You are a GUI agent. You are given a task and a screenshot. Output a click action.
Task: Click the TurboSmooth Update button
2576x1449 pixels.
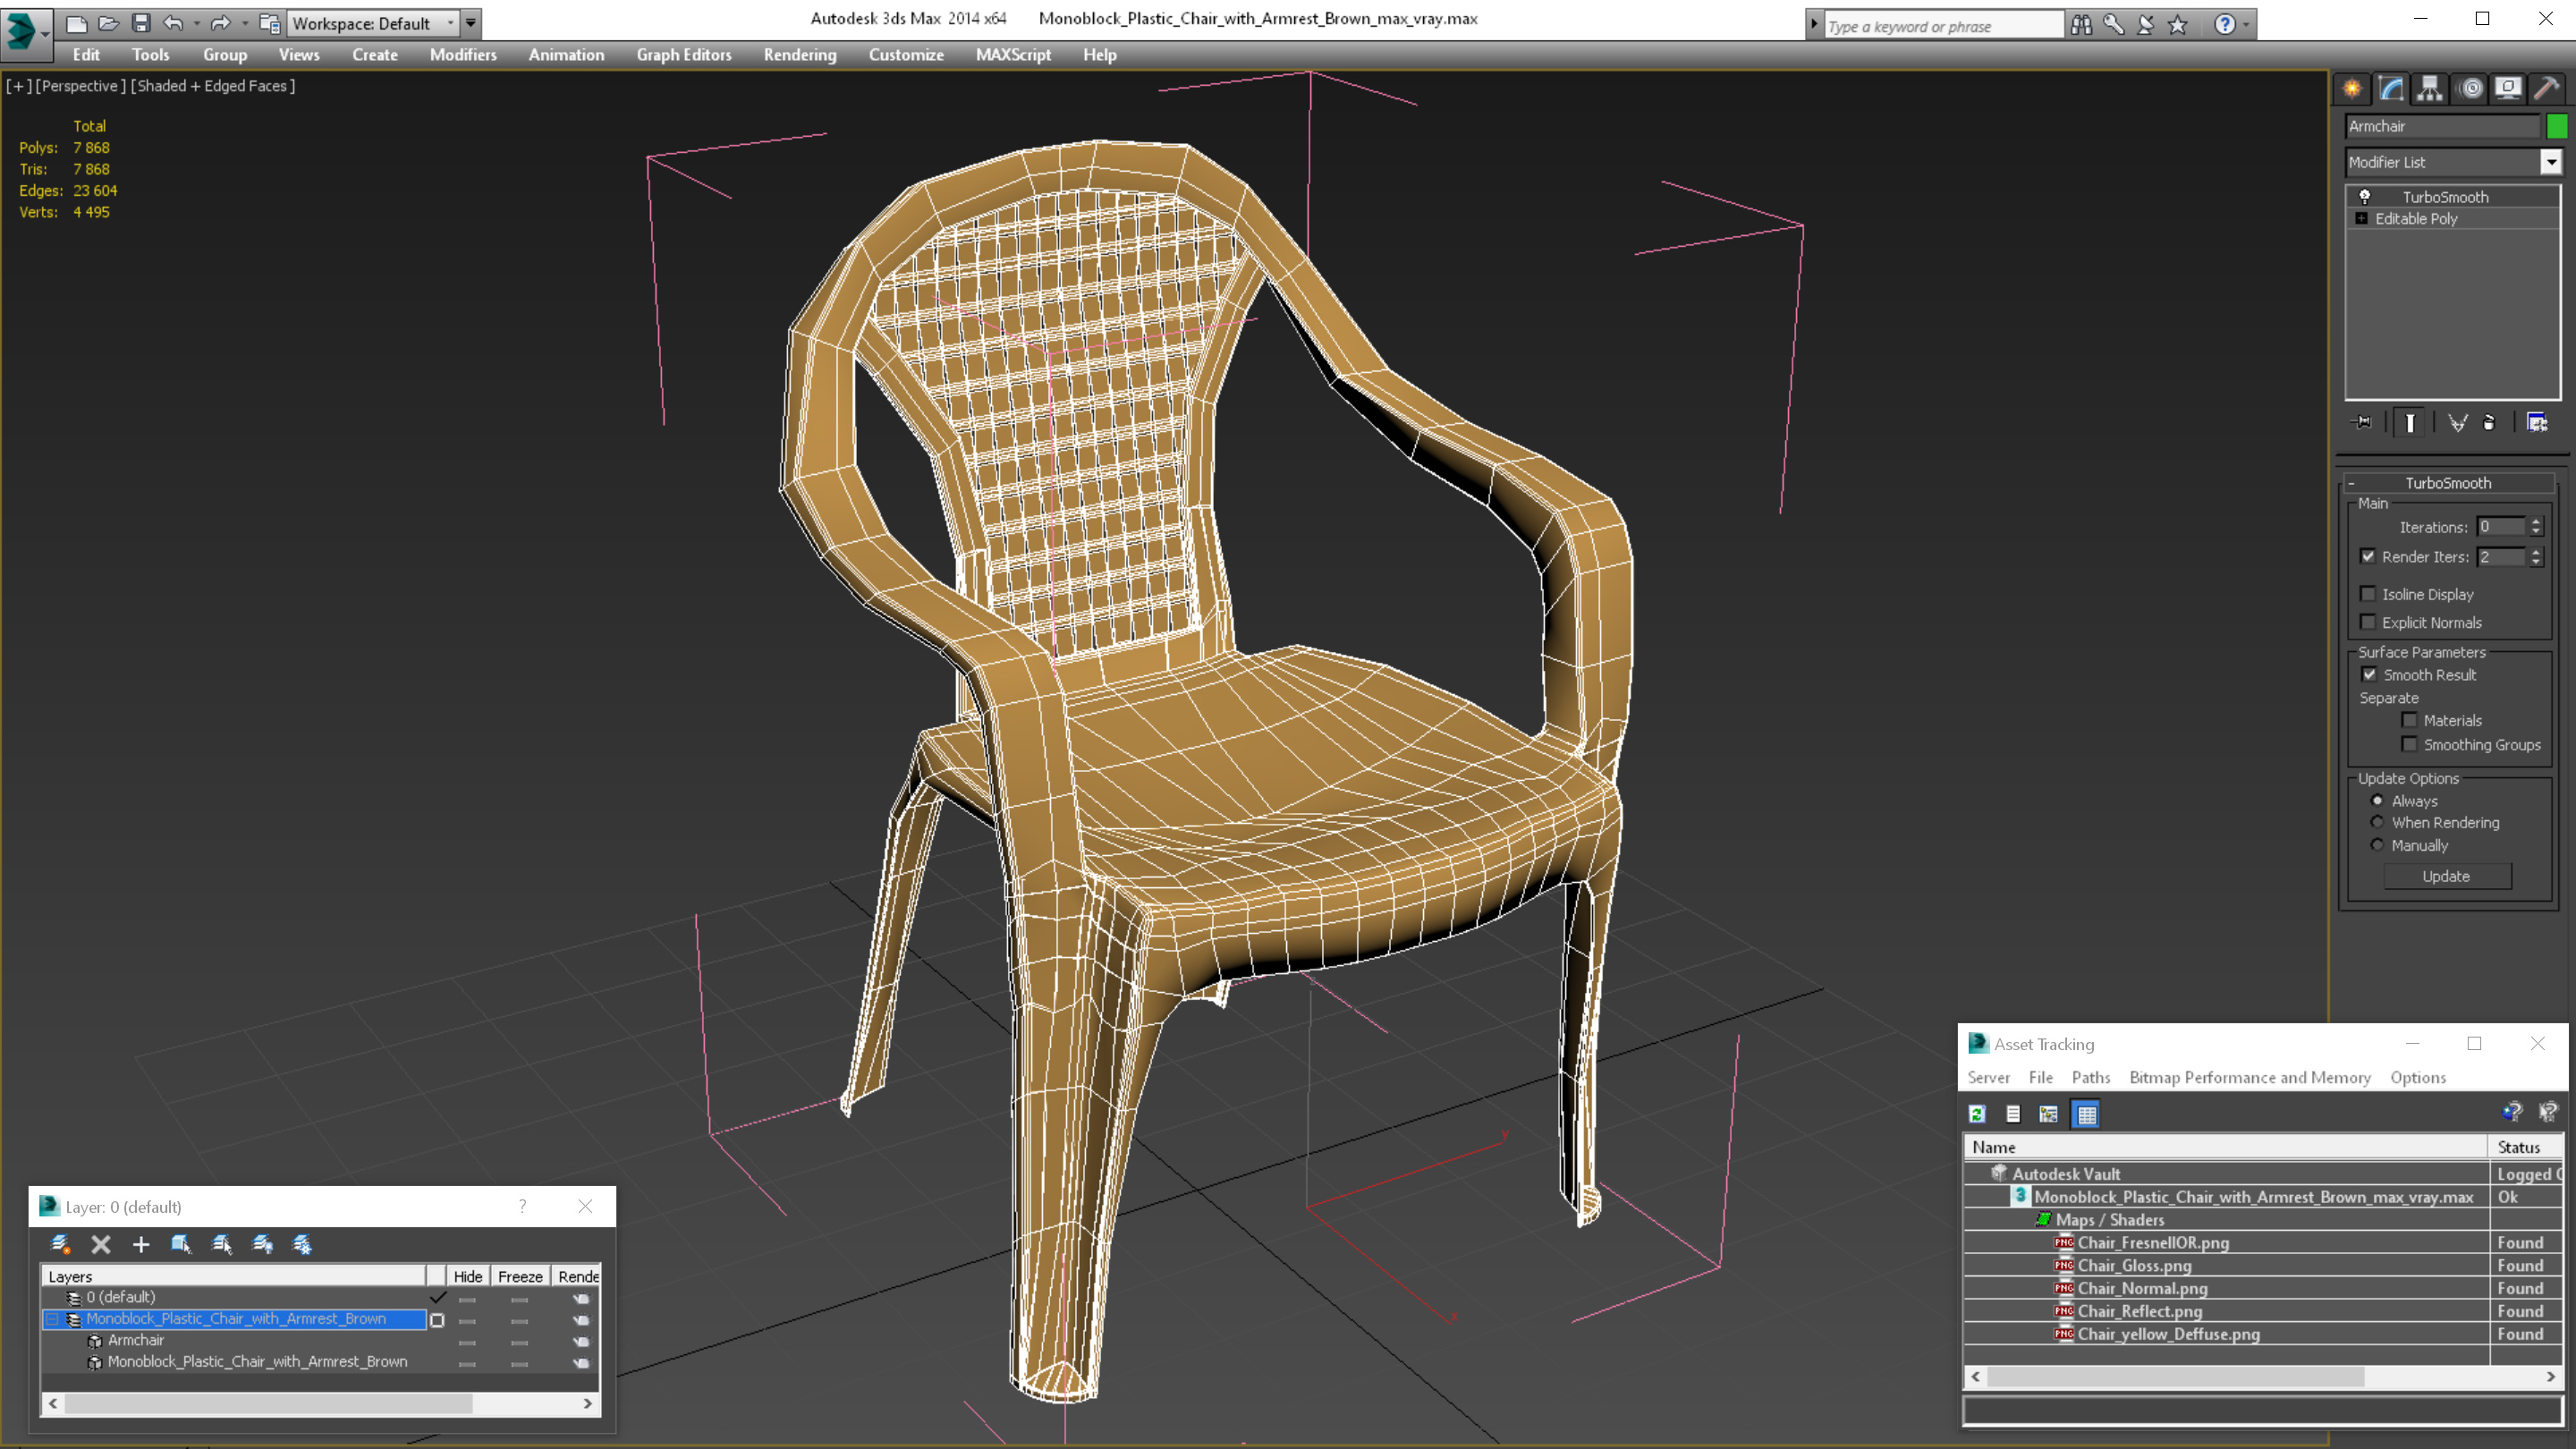point(2446,876)
